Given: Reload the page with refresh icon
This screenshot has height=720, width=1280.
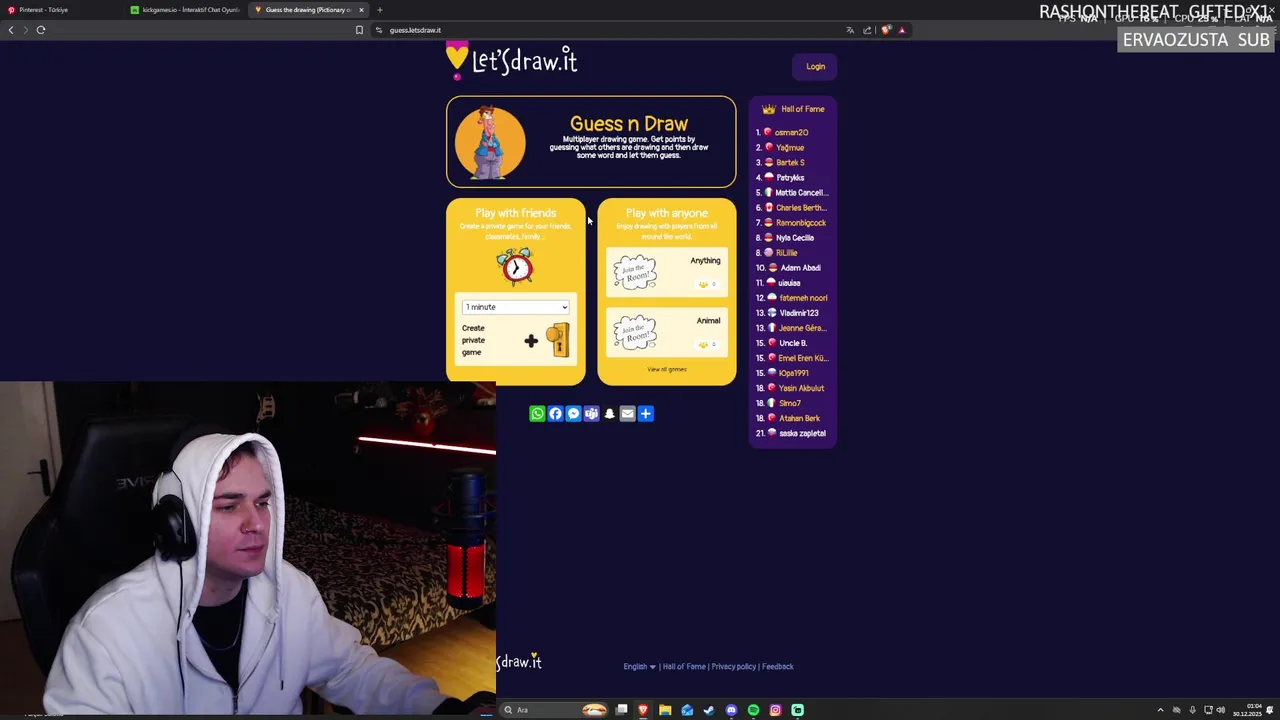Looking at the screenshot, I should pos(41,30).
